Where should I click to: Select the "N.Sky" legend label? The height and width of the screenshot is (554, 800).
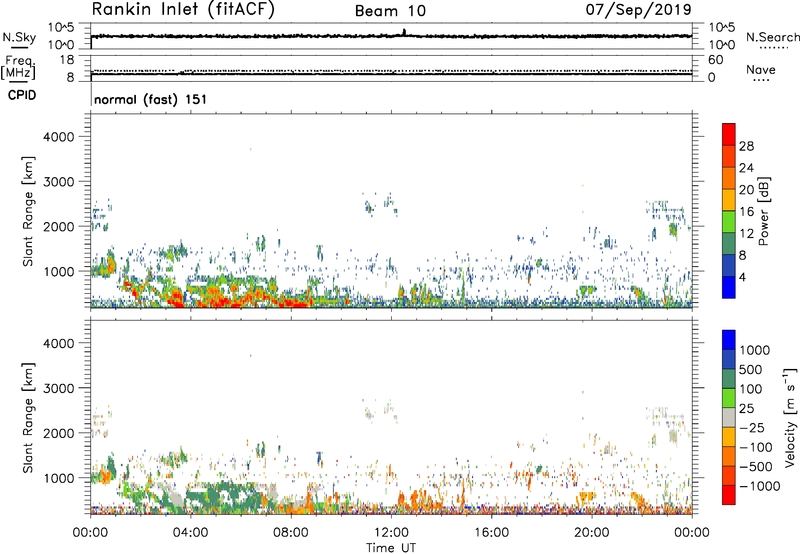[x=19, y=37]
